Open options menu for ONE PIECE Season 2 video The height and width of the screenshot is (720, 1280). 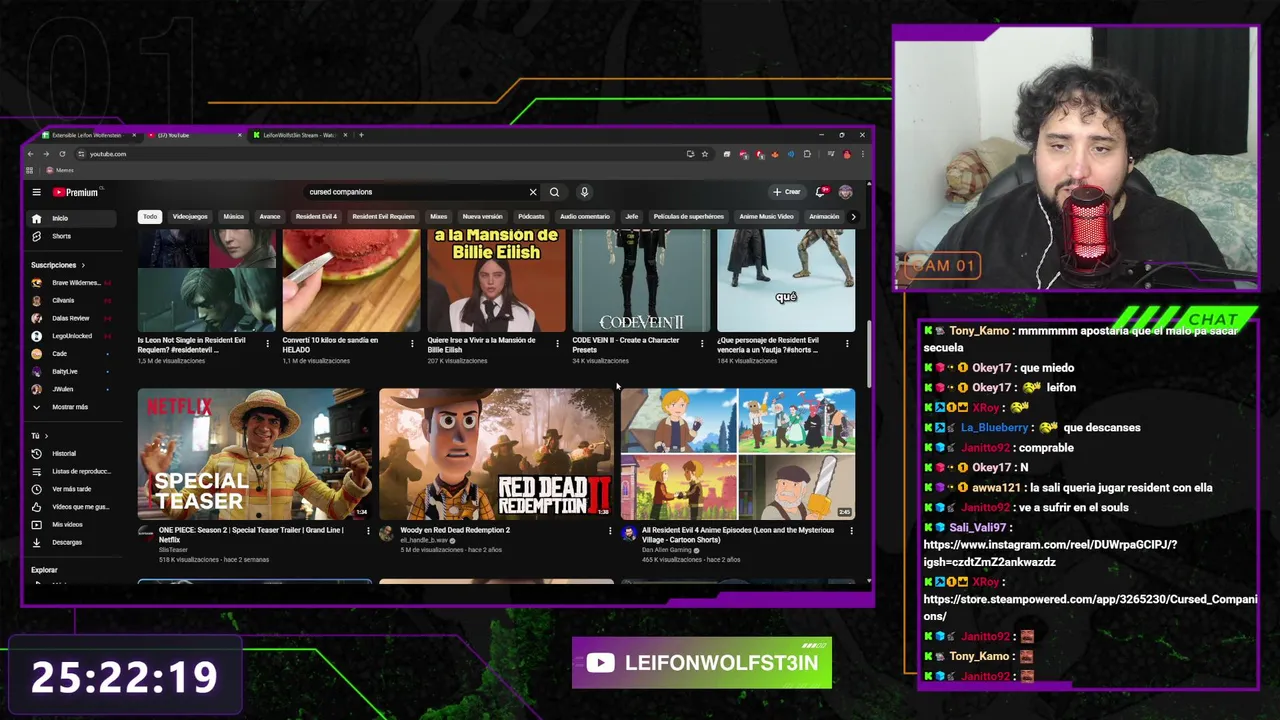(x=368, y=531)
